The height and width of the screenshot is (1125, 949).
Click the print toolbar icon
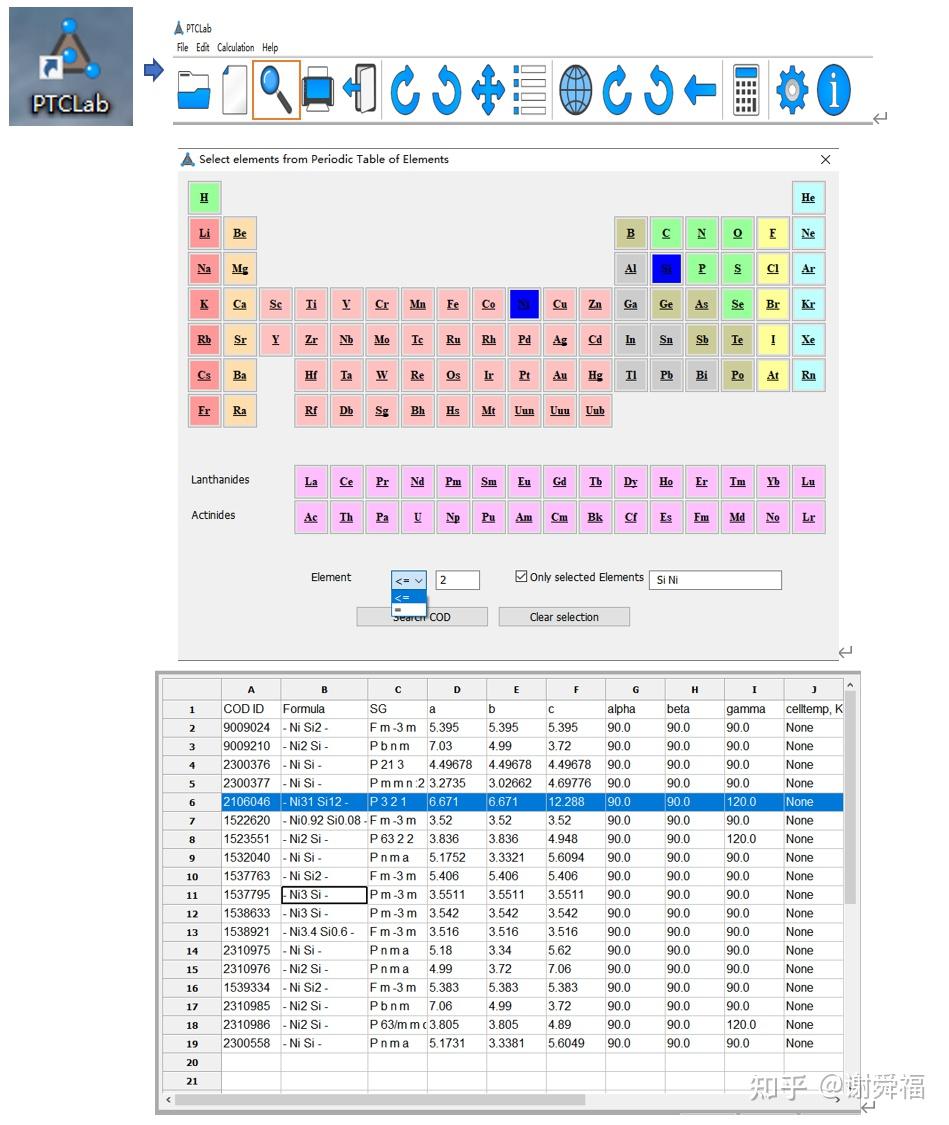coord(317,90)
